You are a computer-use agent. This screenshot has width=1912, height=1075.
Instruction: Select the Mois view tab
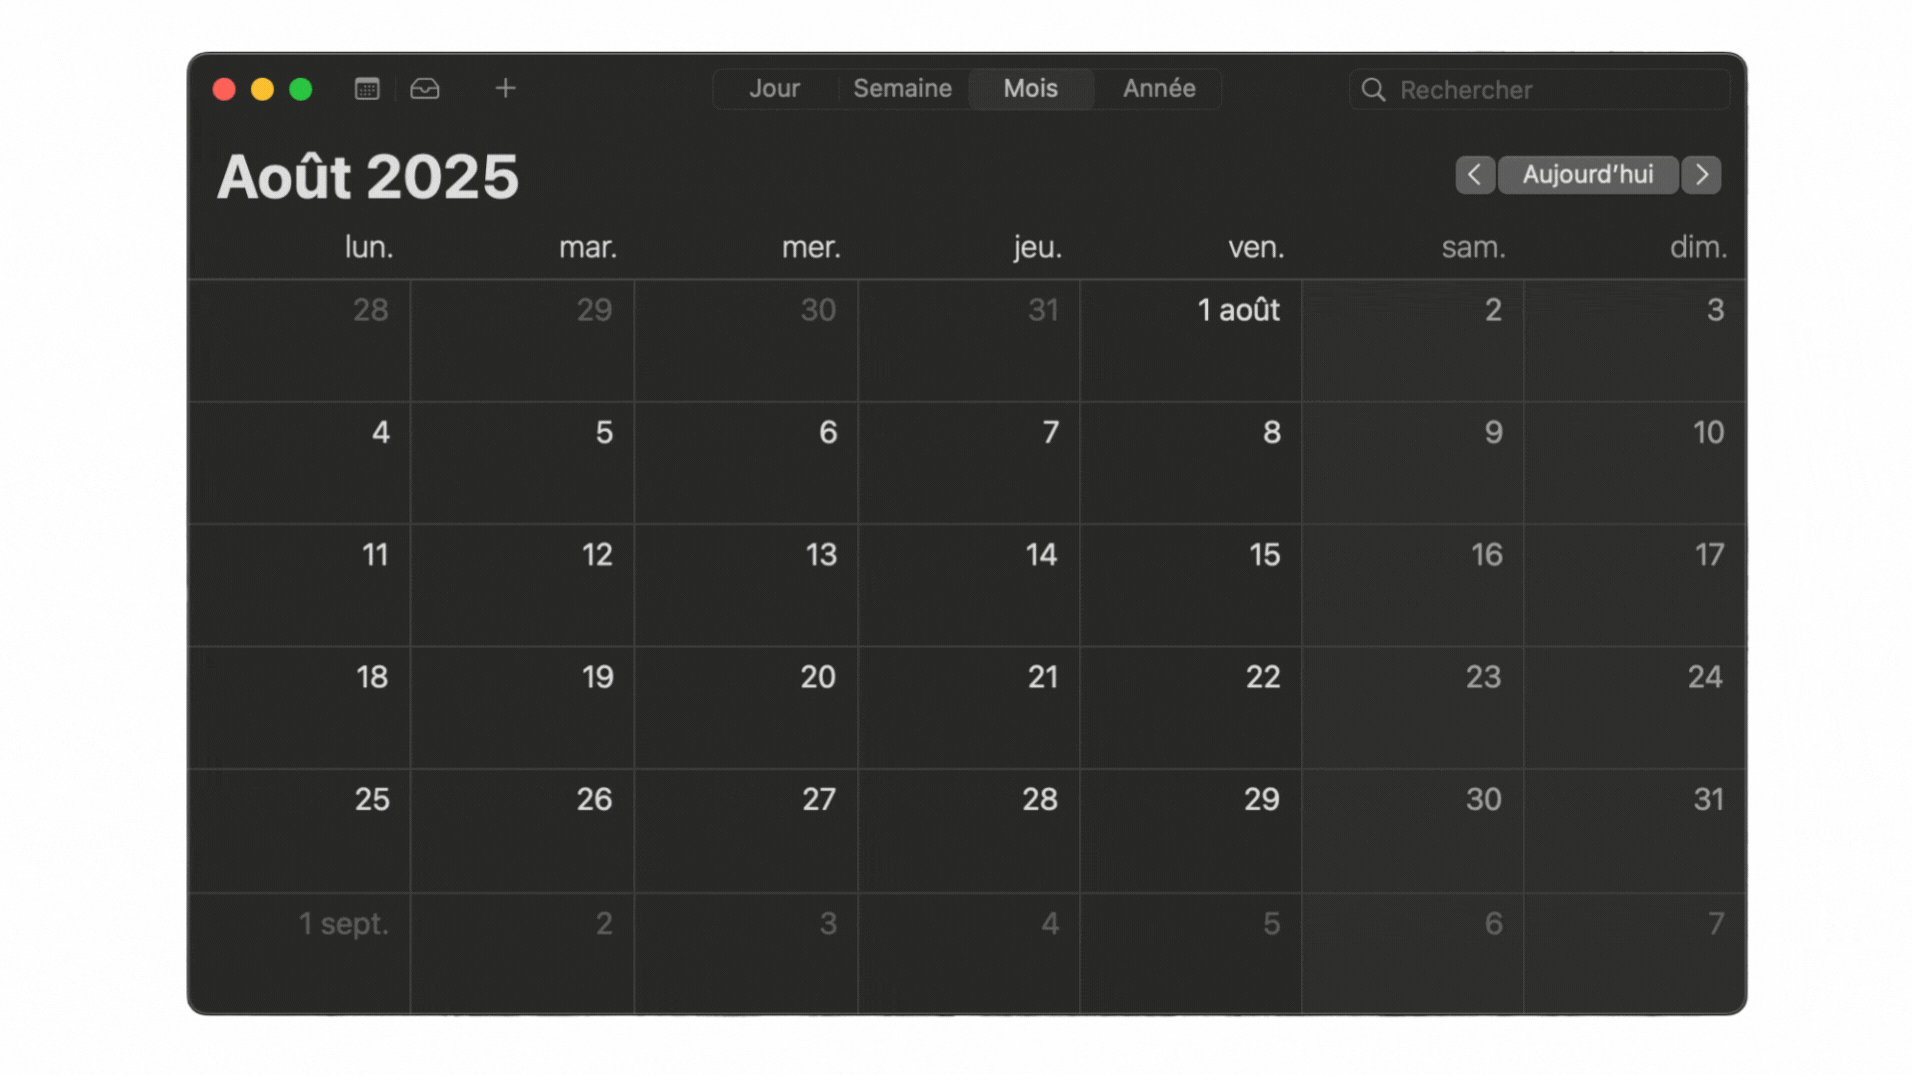tap(1030, 89)
